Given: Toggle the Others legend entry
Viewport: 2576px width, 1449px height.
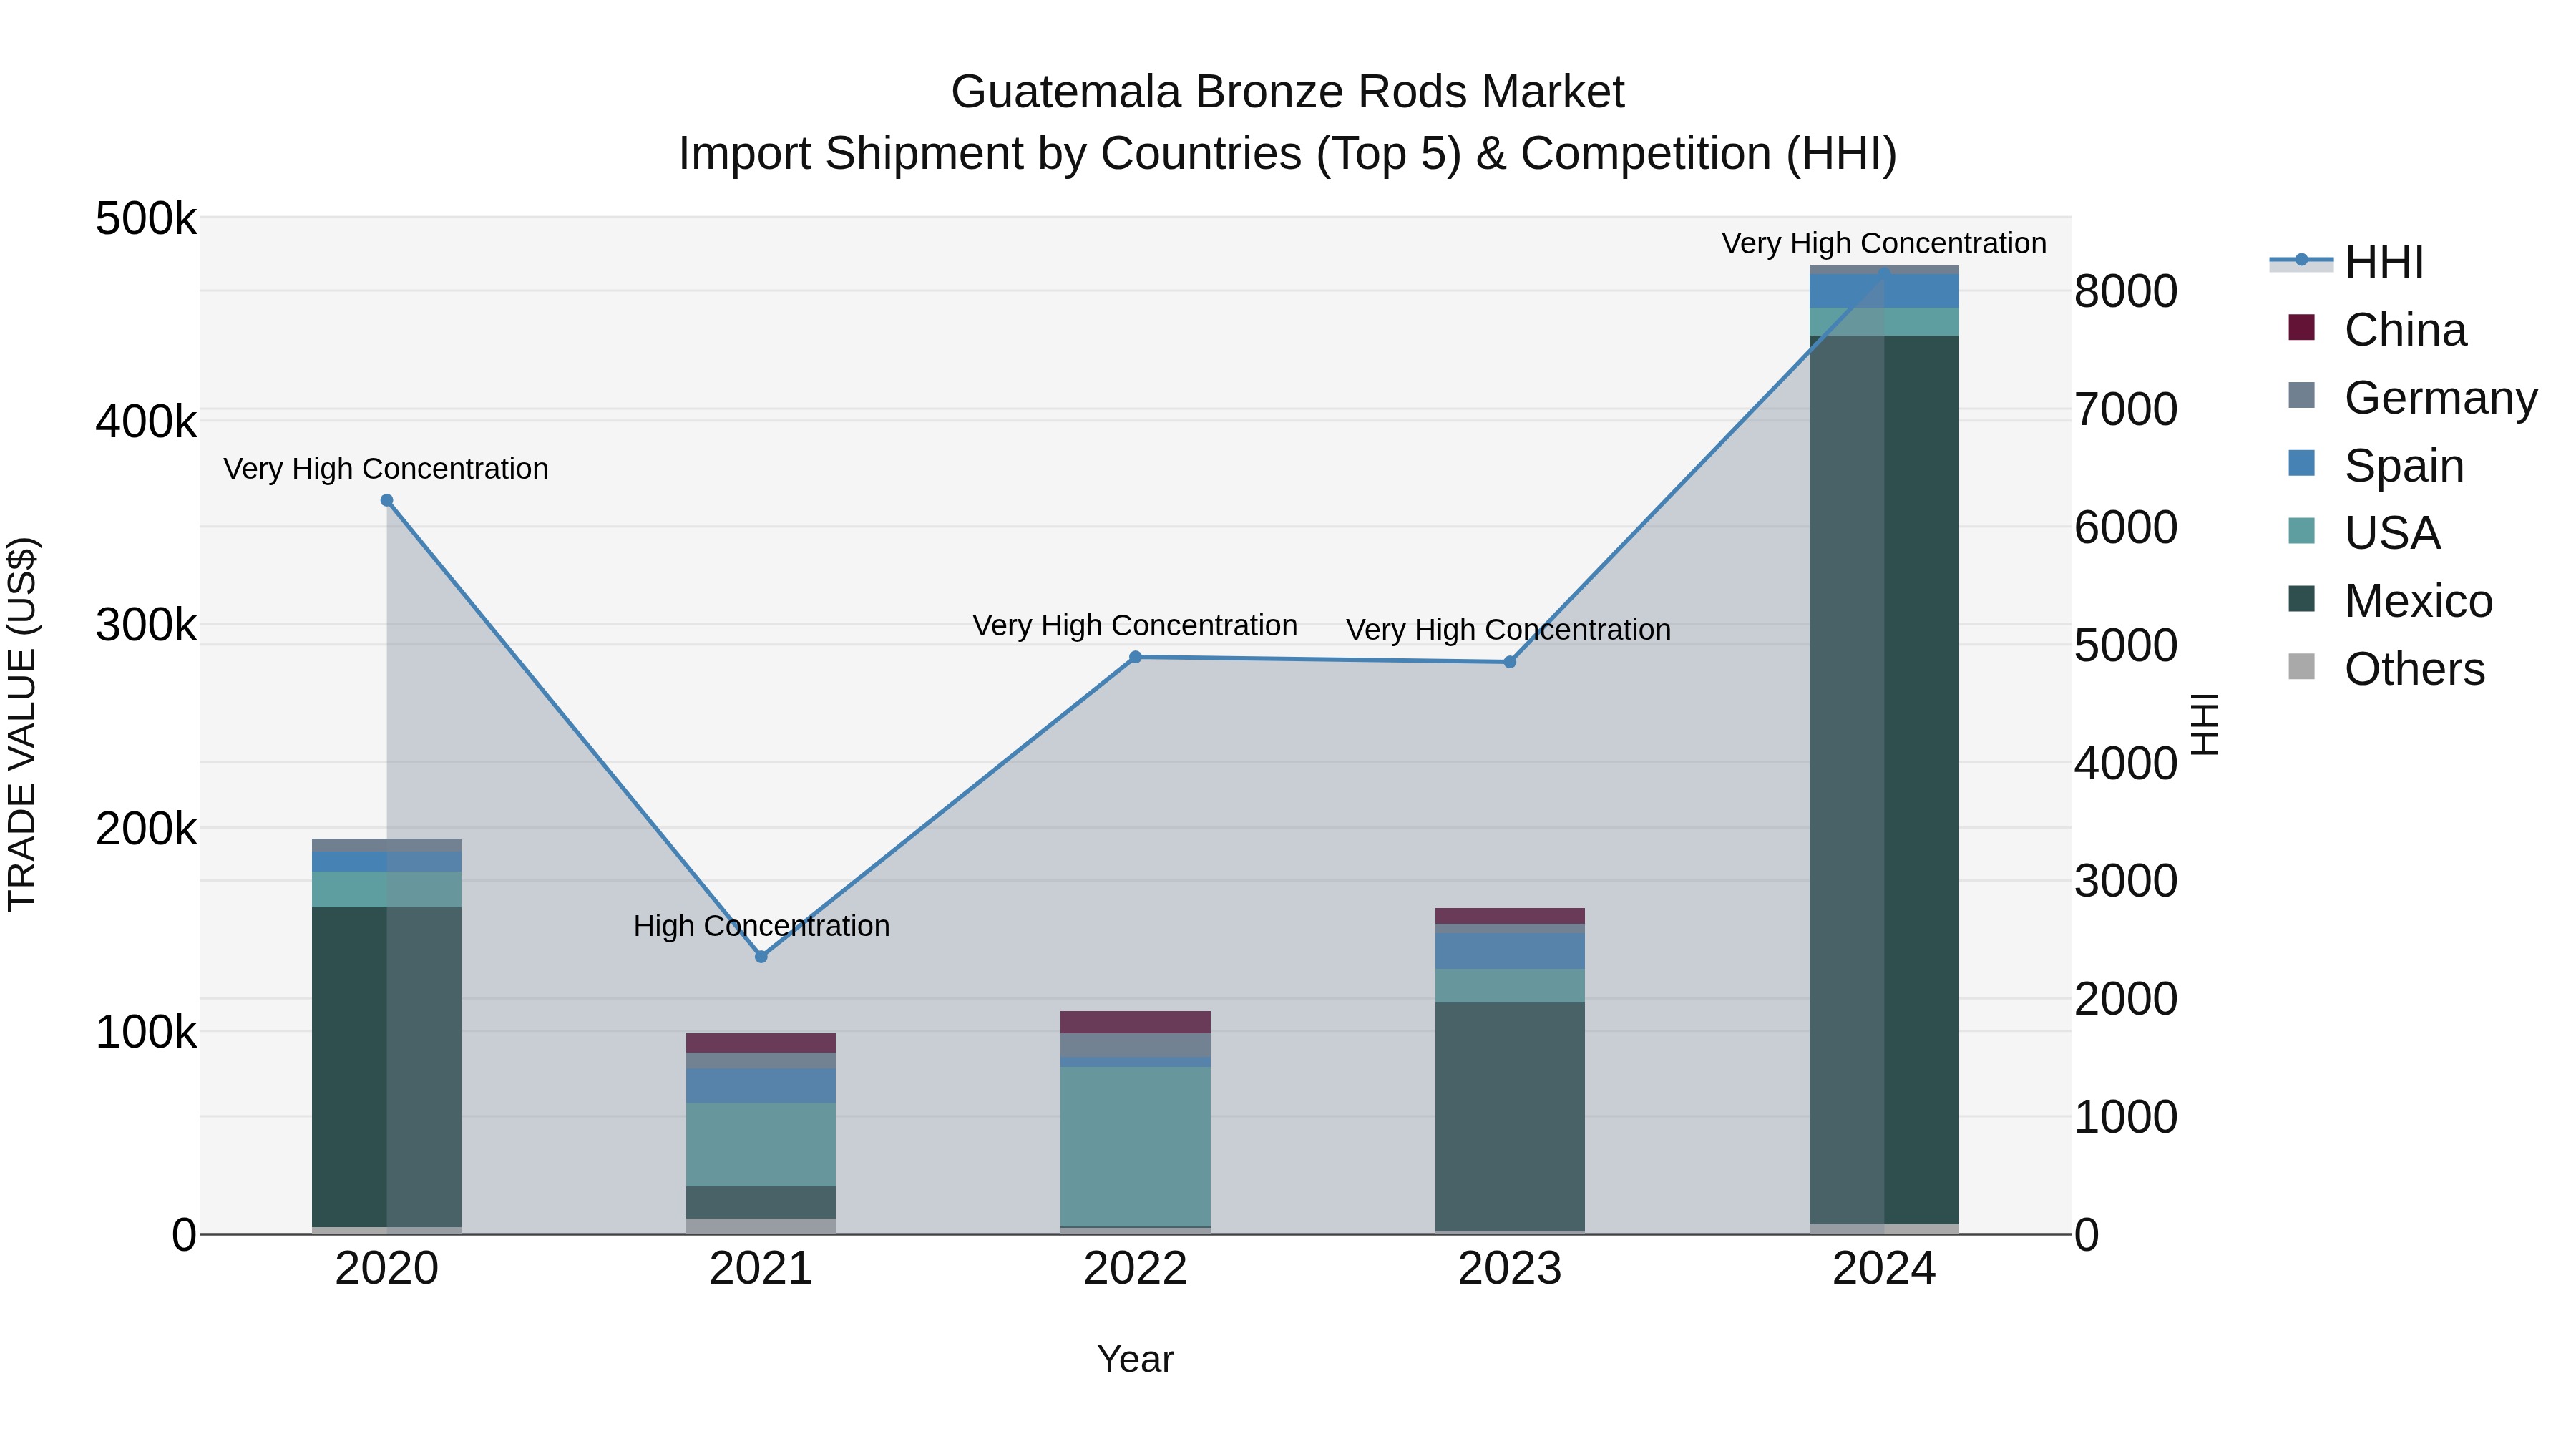Looking at the screenshot, I should 2386,669.
